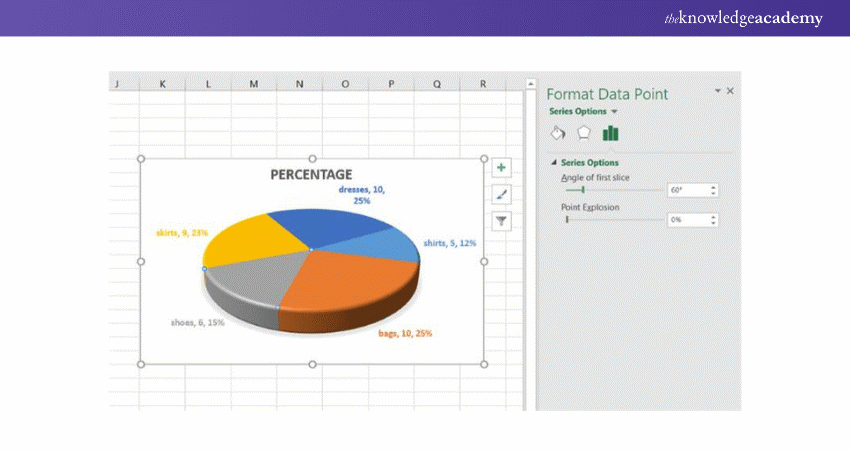The width and height of the screenshot is (850, 450).
Task: Click the Point Explosion percentage field
Action: (x=686, y=220)
